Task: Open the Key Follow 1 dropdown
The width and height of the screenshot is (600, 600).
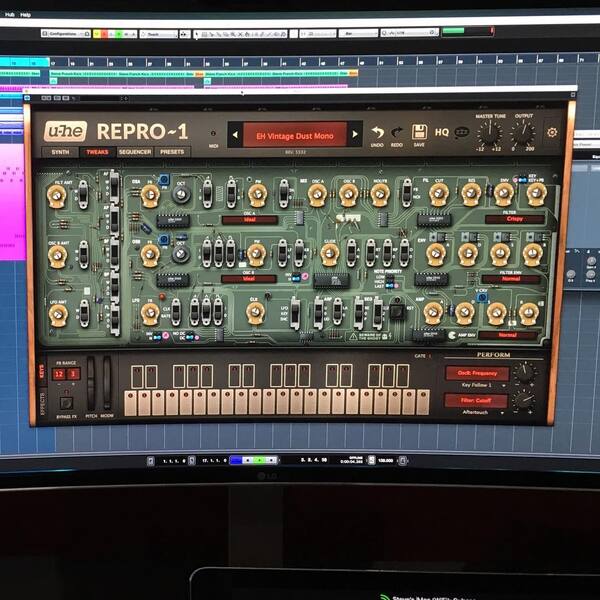Action: (x=484, y=385)
